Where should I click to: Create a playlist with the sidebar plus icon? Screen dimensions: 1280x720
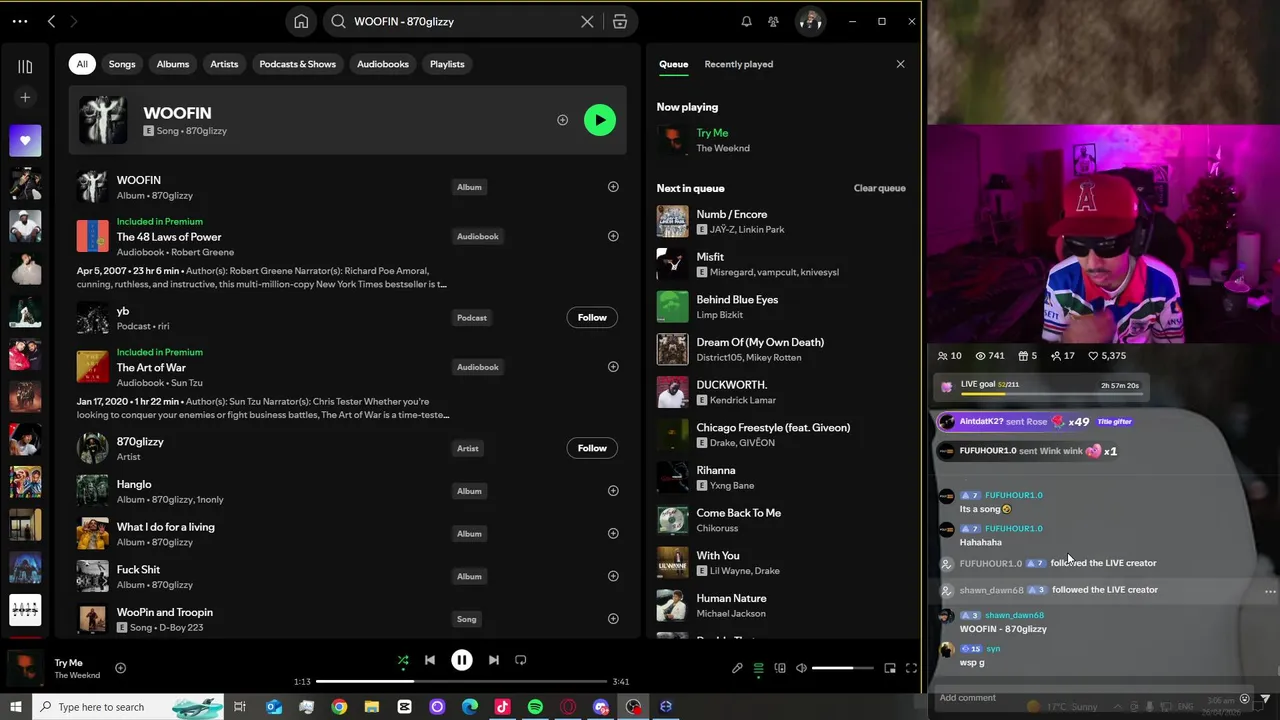point(25,97)
